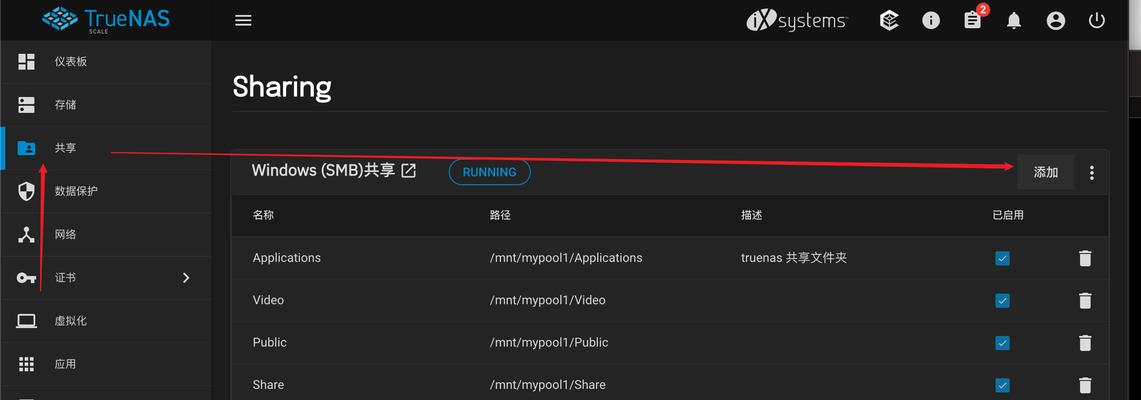Viewport: 1141px width, 400px height.
Task: Select the Share share name
Action: [269, 384]
